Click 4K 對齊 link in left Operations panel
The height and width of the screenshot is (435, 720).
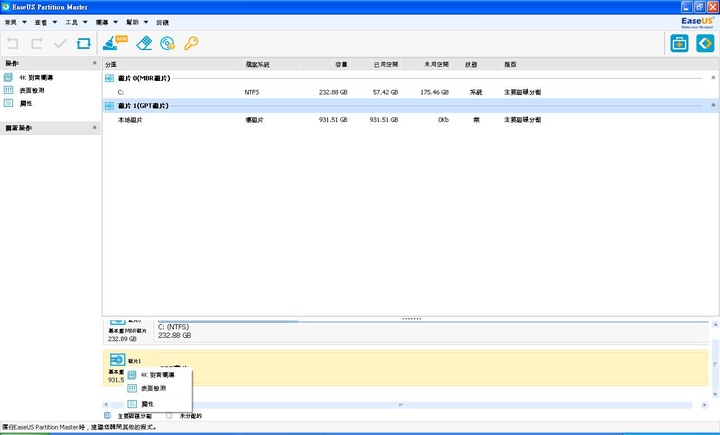[x=36, y=77]
